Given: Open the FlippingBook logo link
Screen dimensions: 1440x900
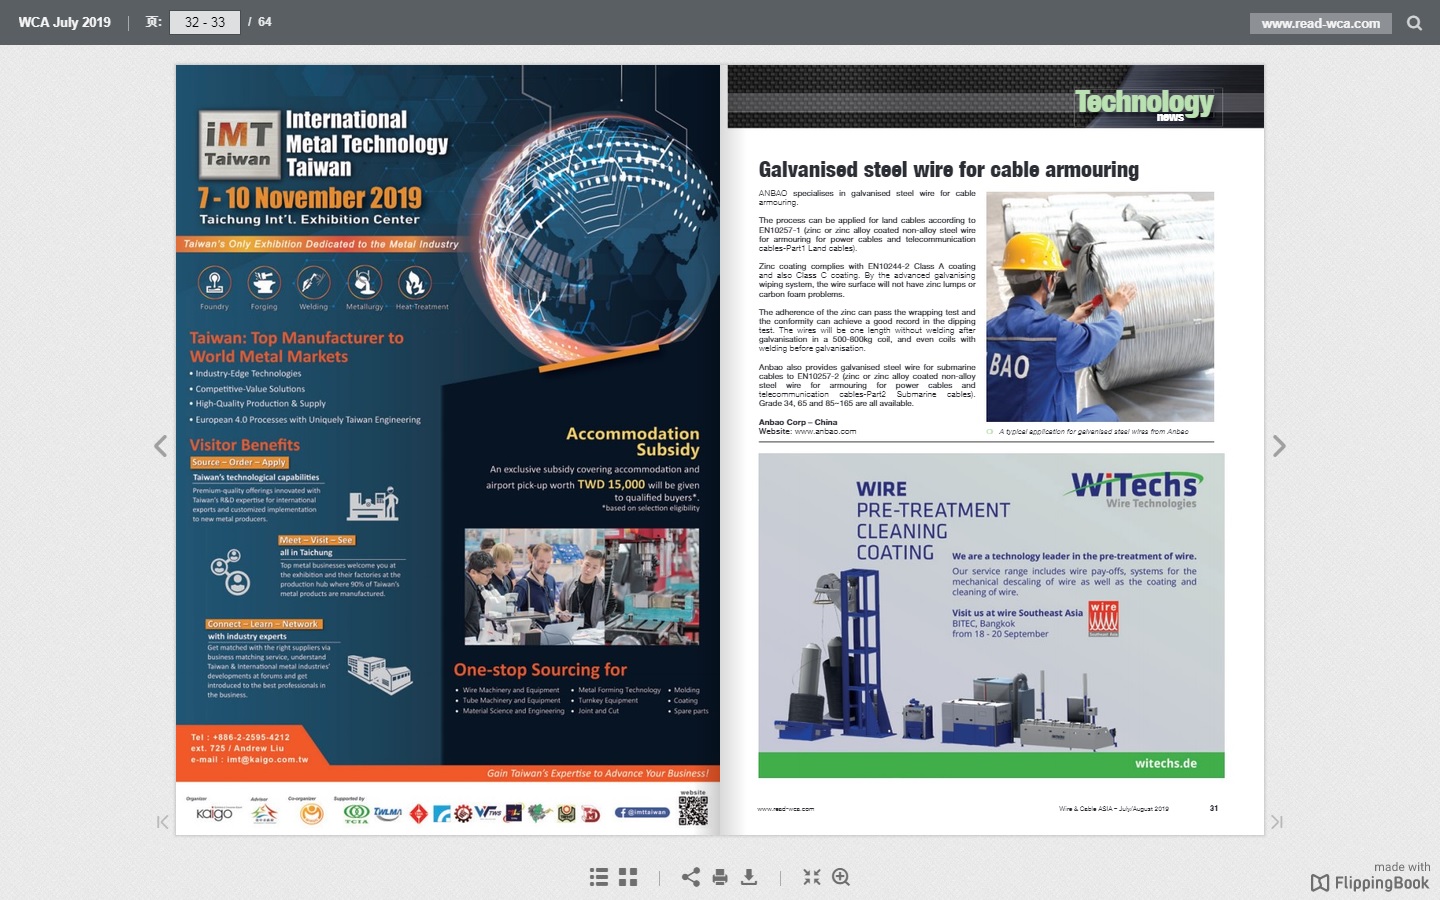Looking at the screenshot, I should pos(1370,883).
